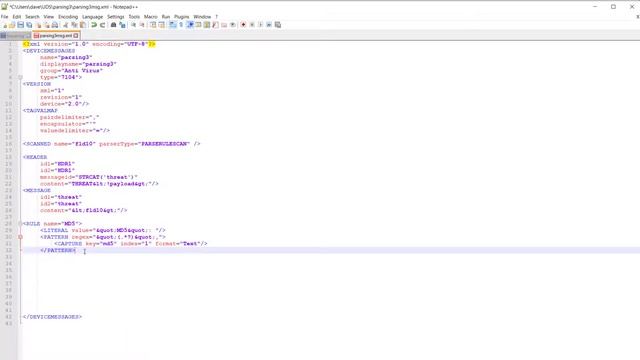The image size is (640, 360).
Task: Collapse fold marker at DEVICEMESSAGES type line
Action: pos(20,77)
